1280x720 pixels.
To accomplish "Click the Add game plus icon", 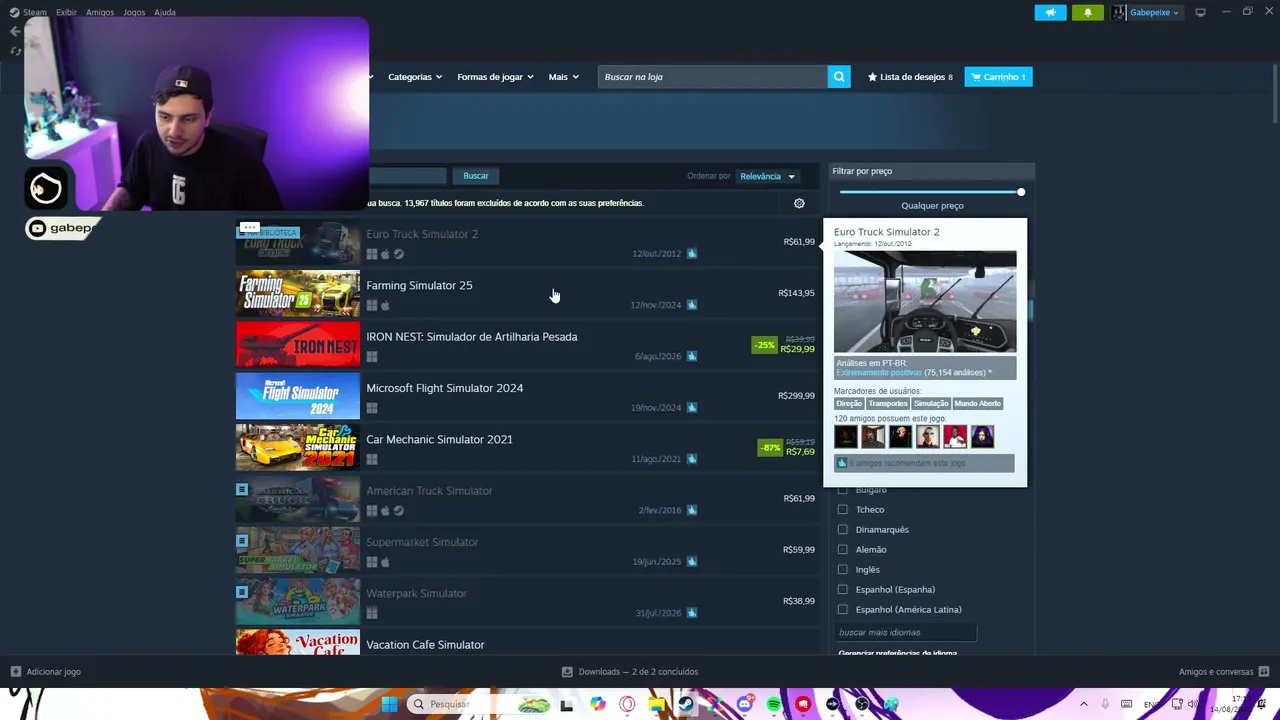I will click(15, 672).
